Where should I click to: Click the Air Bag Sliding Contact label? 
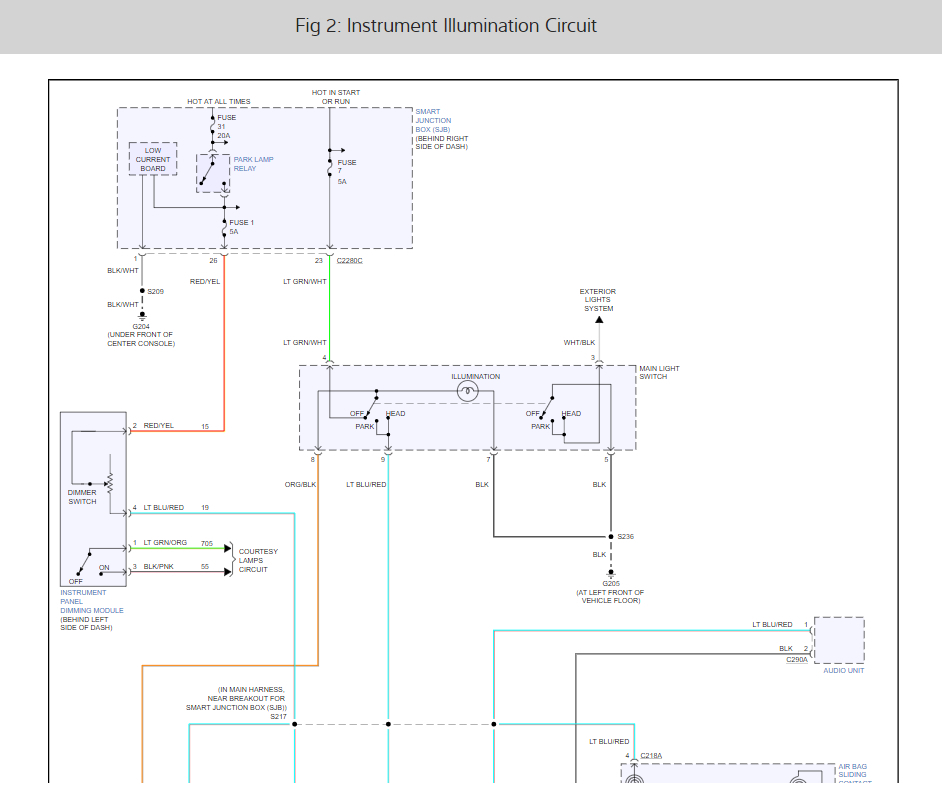(853, 772)
